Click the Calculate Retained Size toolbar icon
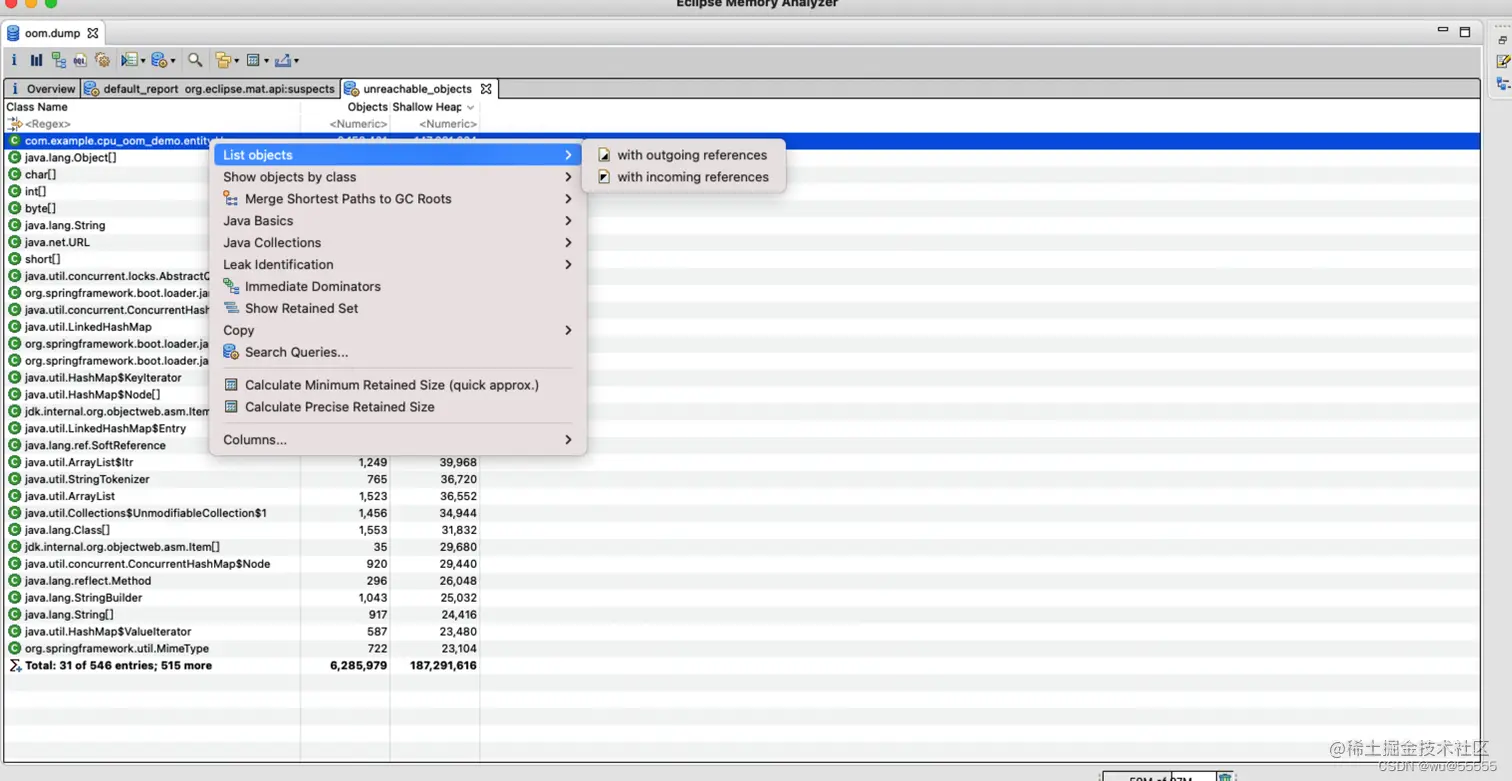The image size is (1512, 781). pyautogui.click(x=253, y=60)
